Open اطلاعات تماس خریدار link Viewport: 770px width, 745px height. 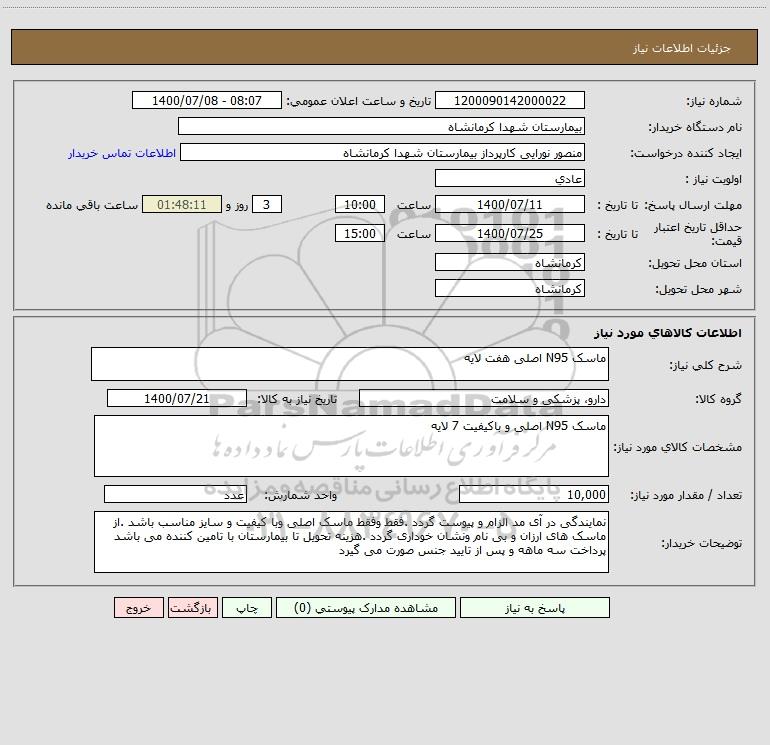[x=122, y=153]
